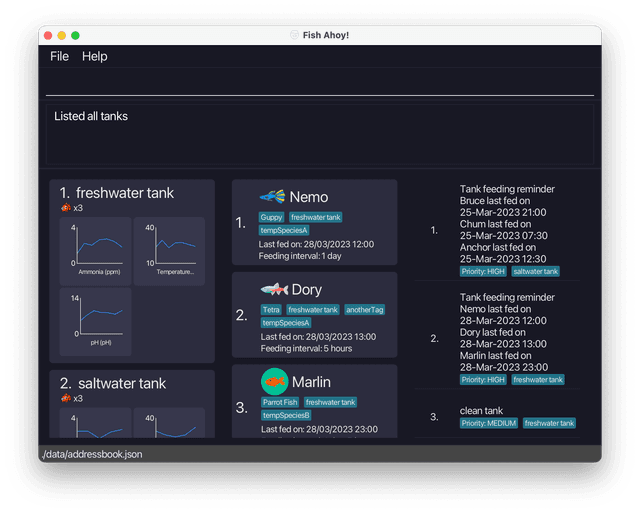Click the Tetra tag on Dory
The width and height of the screenshot is (640, 513).
(270, 310)
